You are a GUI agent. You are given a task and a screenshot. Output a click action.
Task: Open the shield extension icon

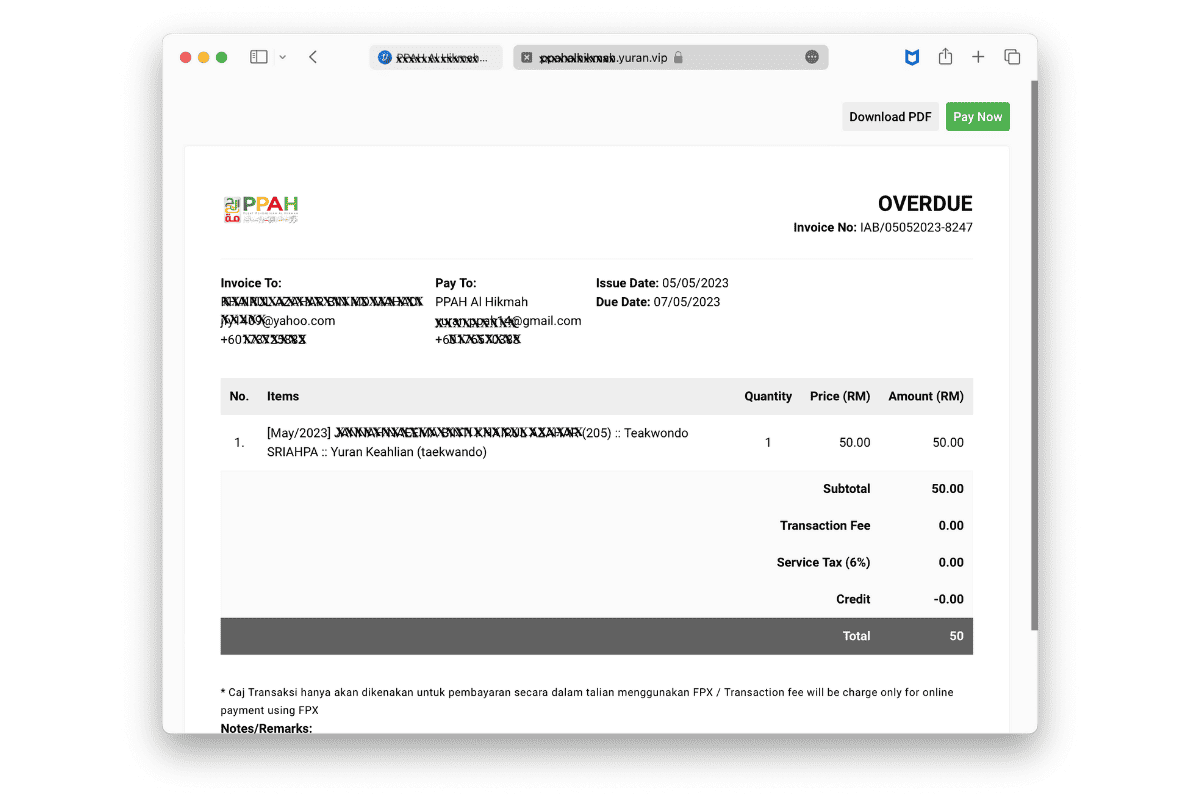click(x=912, y=58)
